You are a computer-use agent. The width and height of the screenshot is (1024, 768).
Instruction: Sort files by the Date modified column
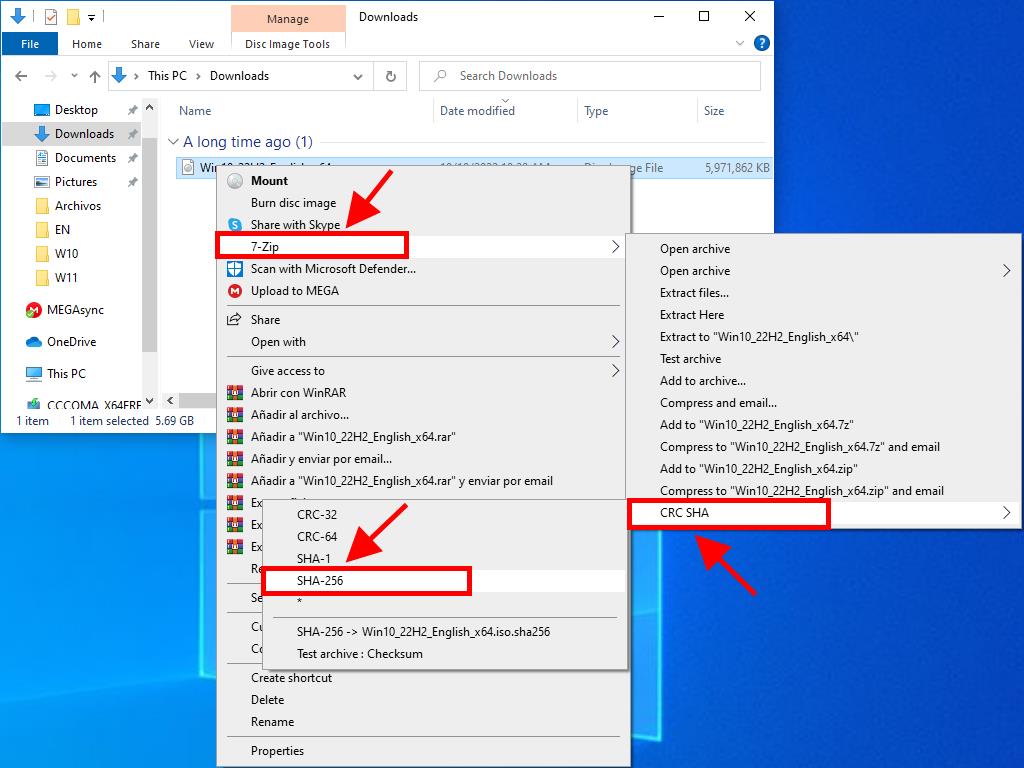(x=477, y=111)
